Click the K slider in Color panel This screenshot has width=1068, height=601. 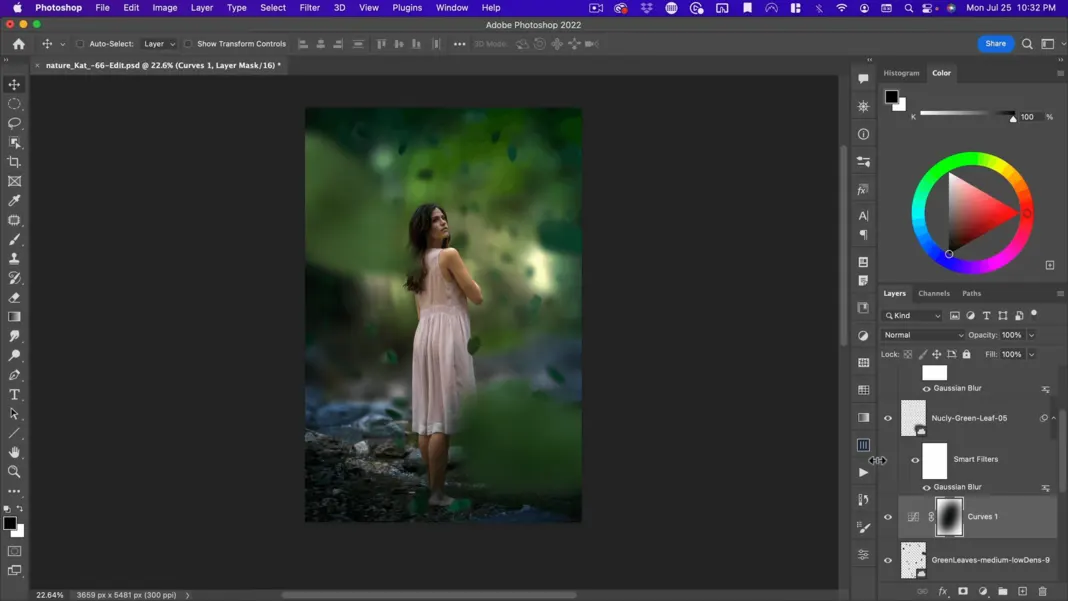(966, 114)
